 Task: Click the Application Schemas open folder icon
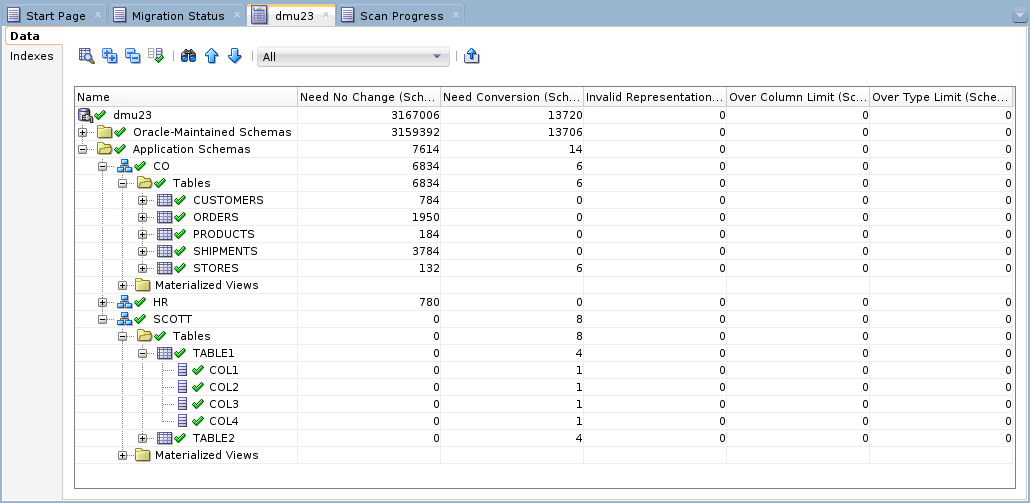click(104, 149)
